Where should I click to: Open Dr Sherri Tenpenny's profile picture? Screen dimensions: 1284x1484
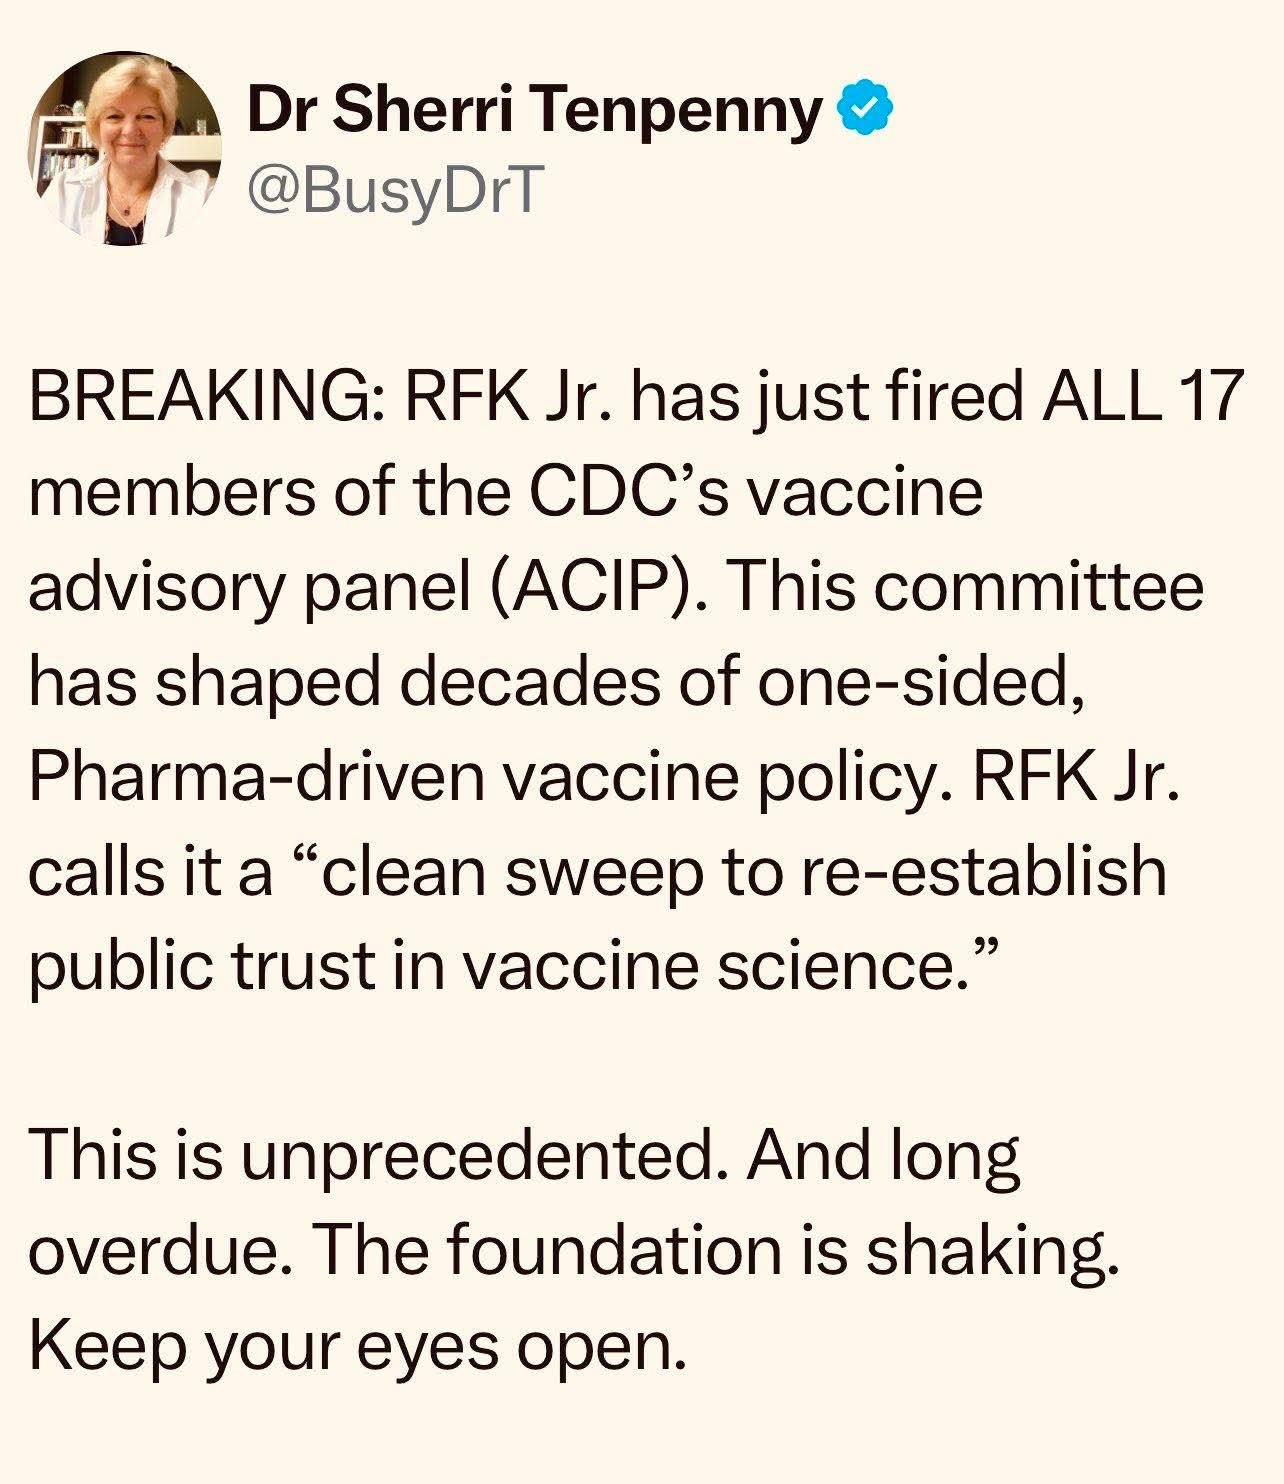(x=124, y=148)
